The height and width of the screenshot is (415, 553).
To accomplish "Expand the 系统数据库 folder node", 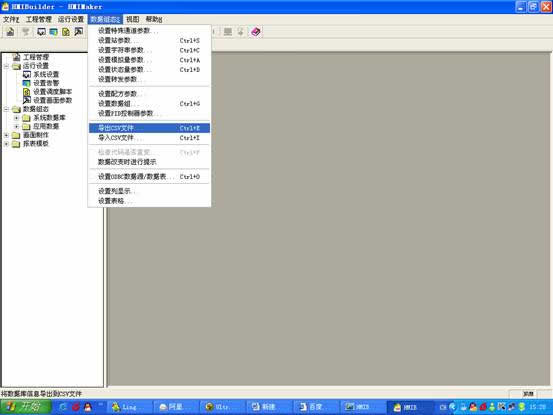I will [16, 118].
